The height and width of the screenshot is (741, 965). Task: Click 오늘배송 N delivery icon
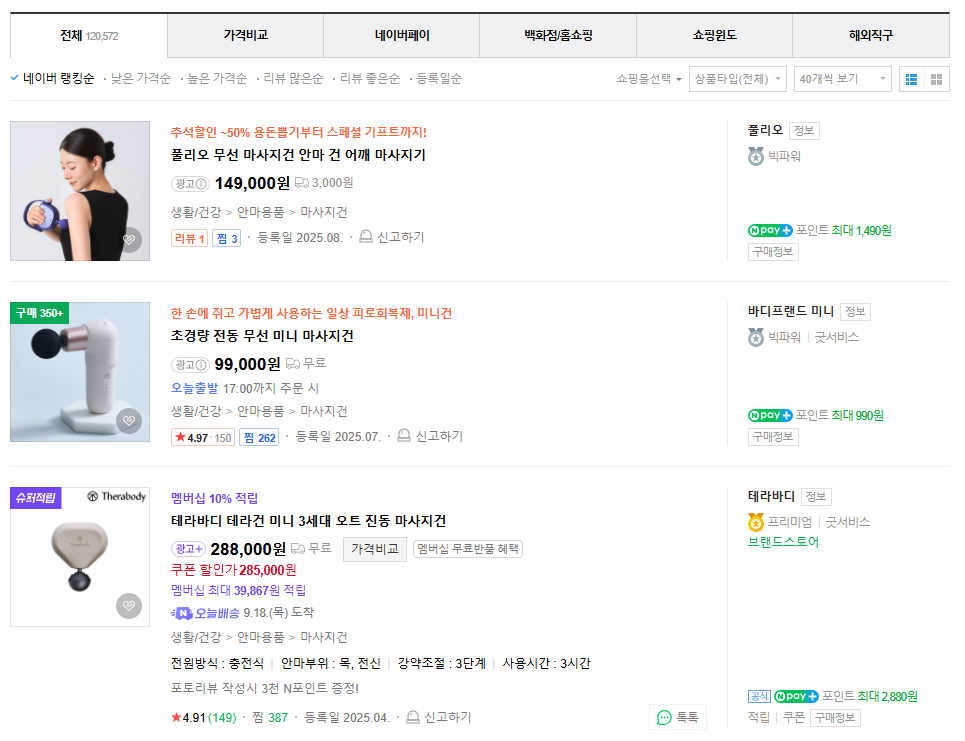pos(182,613)
